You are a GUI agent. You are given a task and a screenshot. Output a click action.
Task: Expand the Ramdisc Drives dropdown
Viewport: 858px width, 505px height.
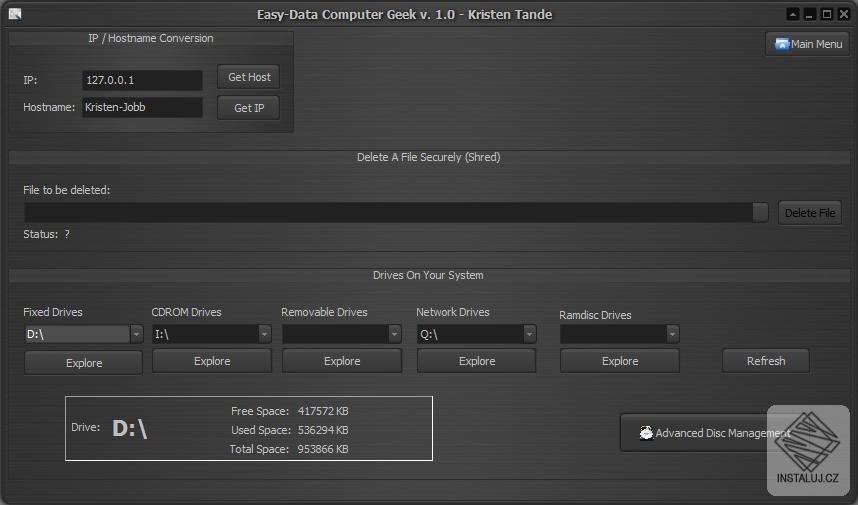click(673, 334)
